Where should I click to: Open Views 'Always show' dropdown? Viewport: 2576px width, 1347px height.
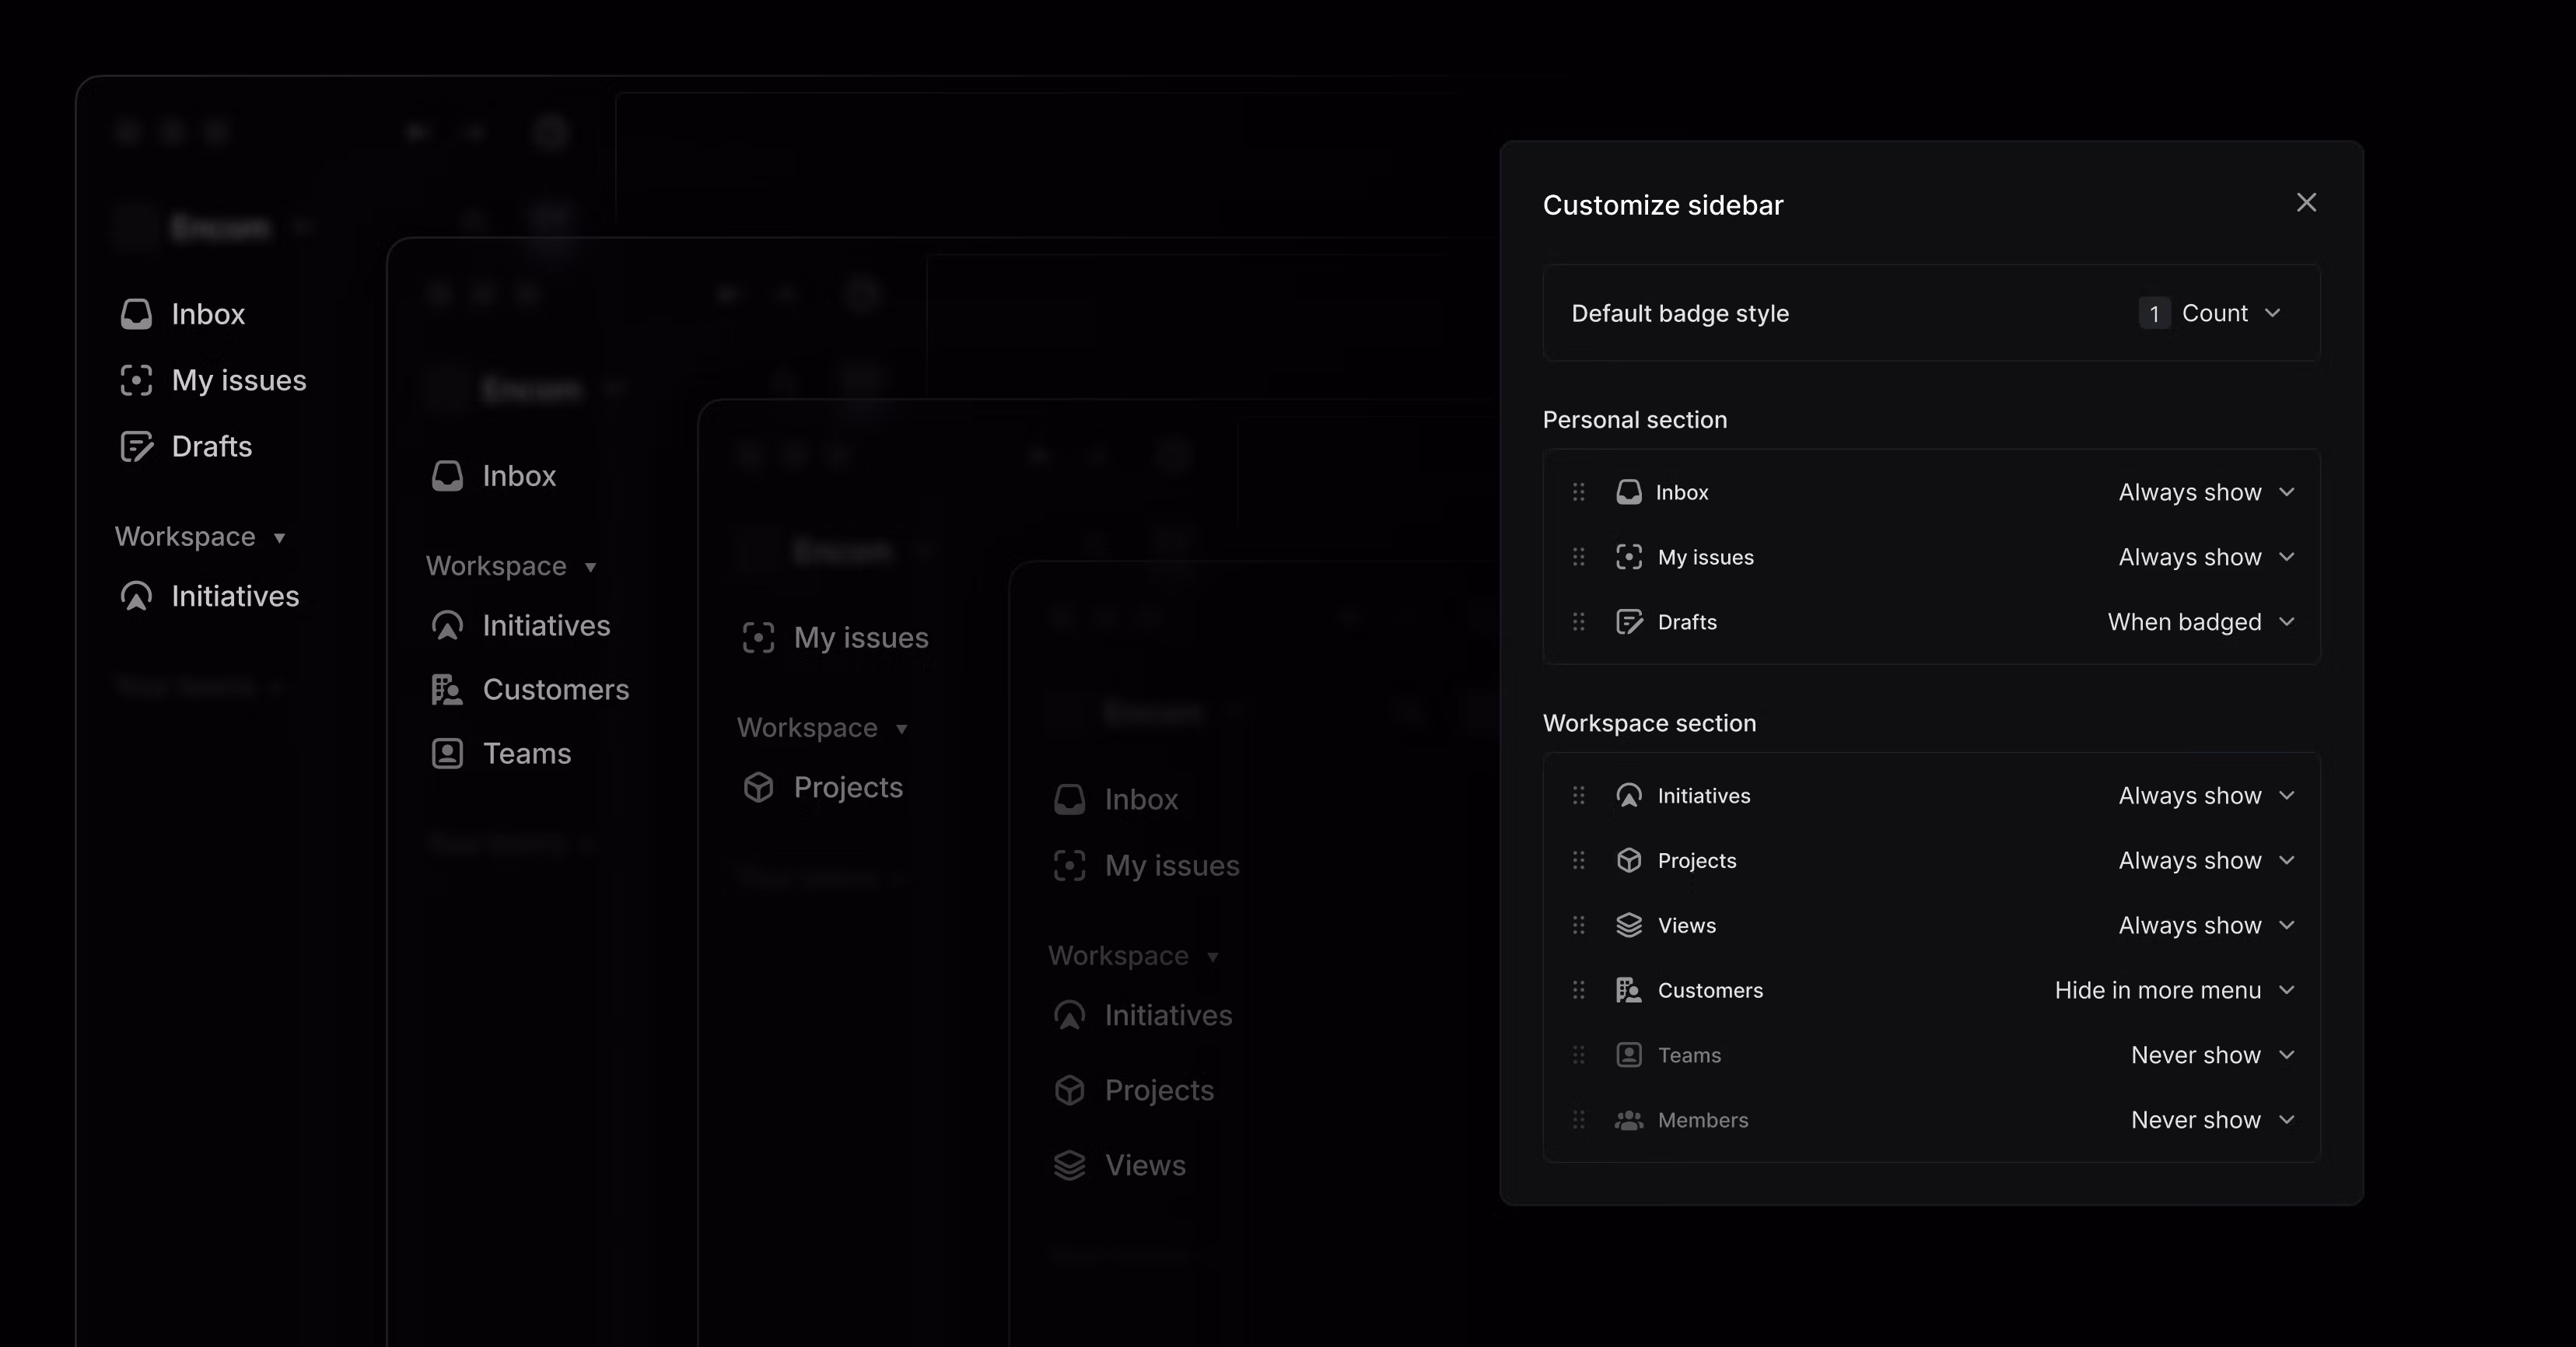(2206, 926)
